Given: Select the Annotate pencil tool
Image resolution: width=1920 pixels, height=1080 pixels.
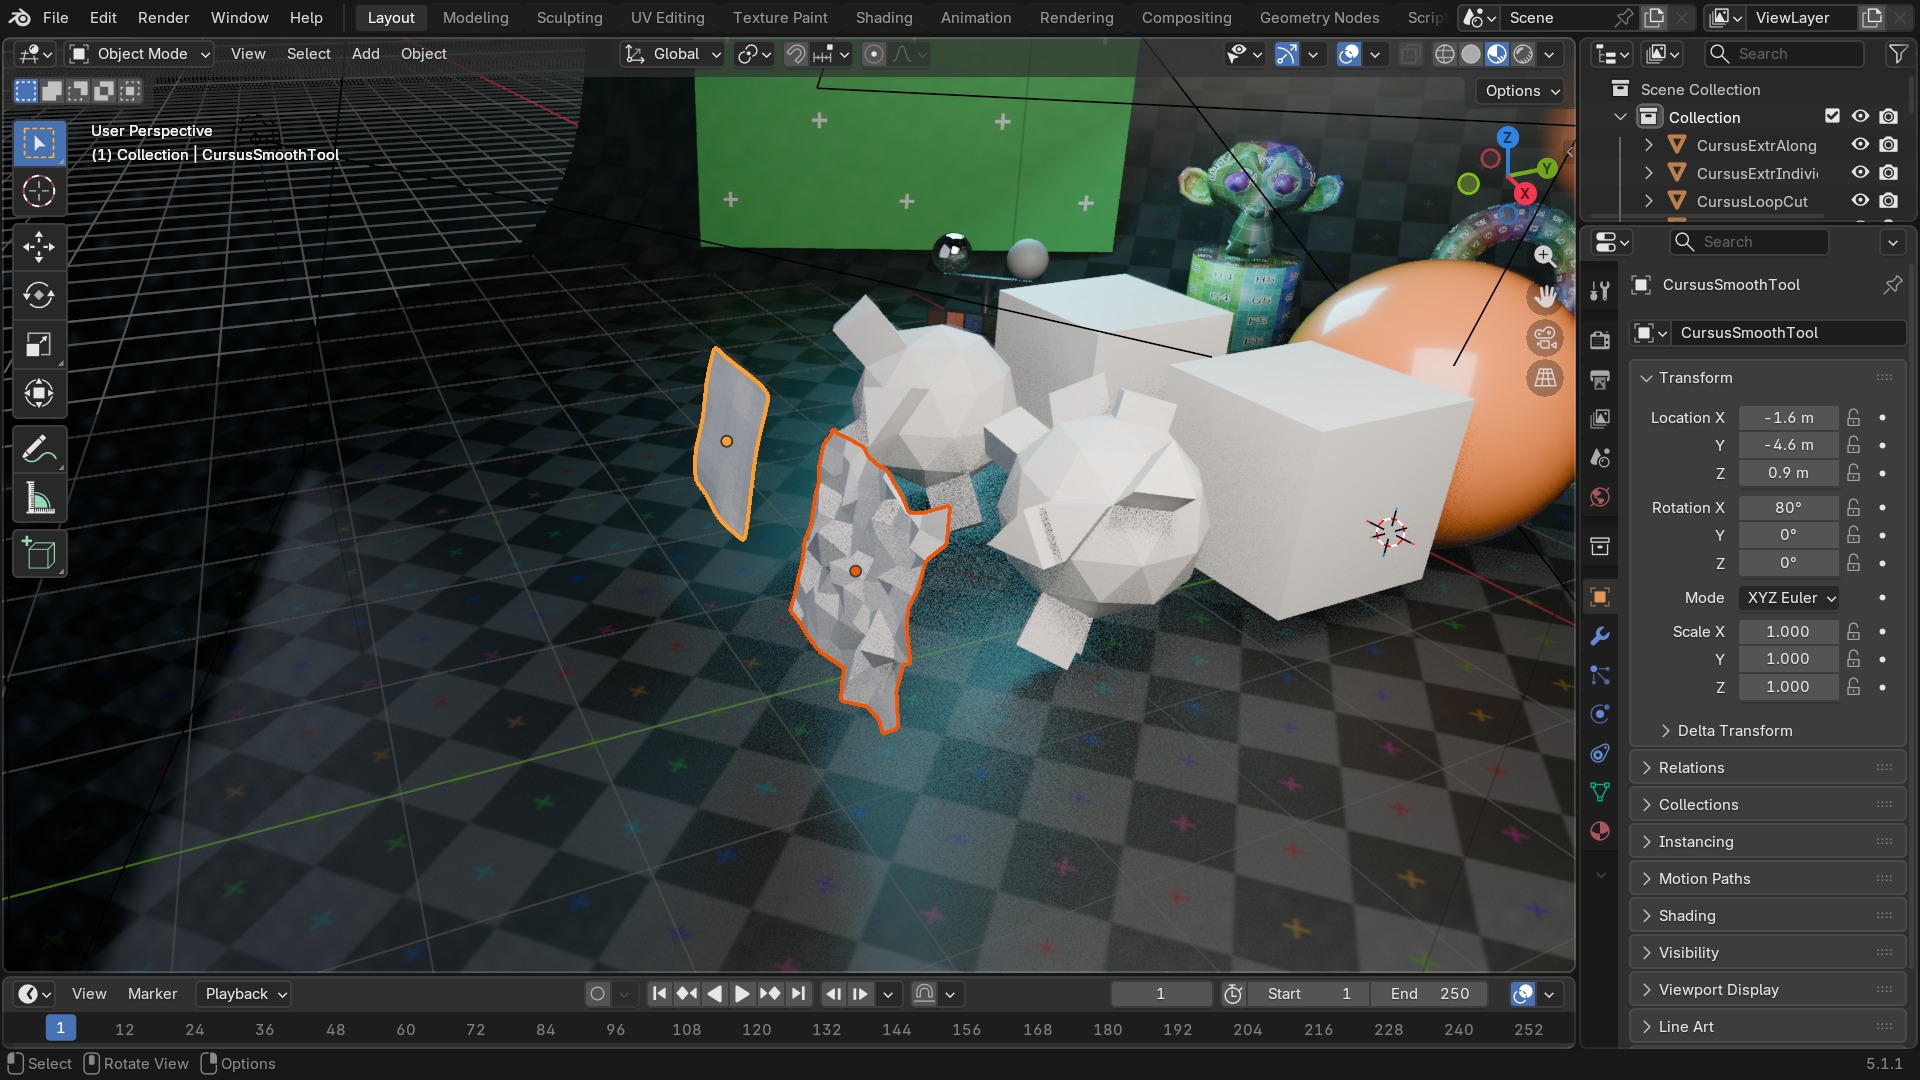Looking at the screenshot, I should click(x=39, y=450).
